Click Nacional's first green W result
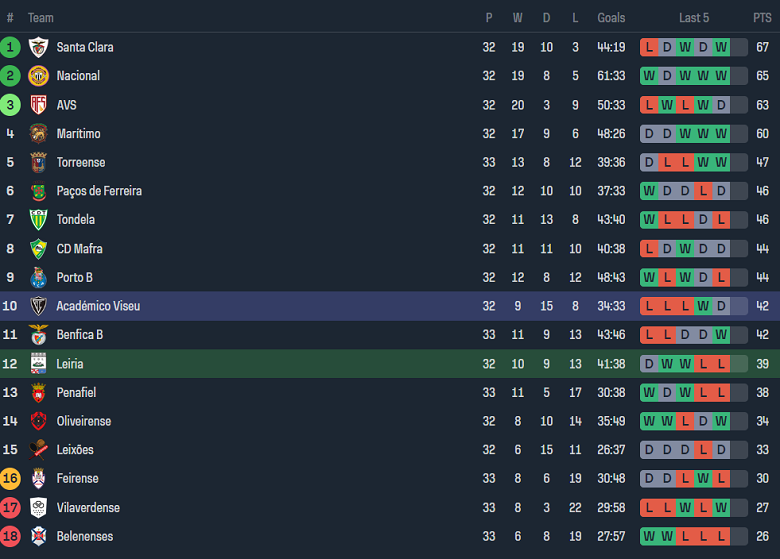This screenshot has width=780, height=559. point(650,76)
